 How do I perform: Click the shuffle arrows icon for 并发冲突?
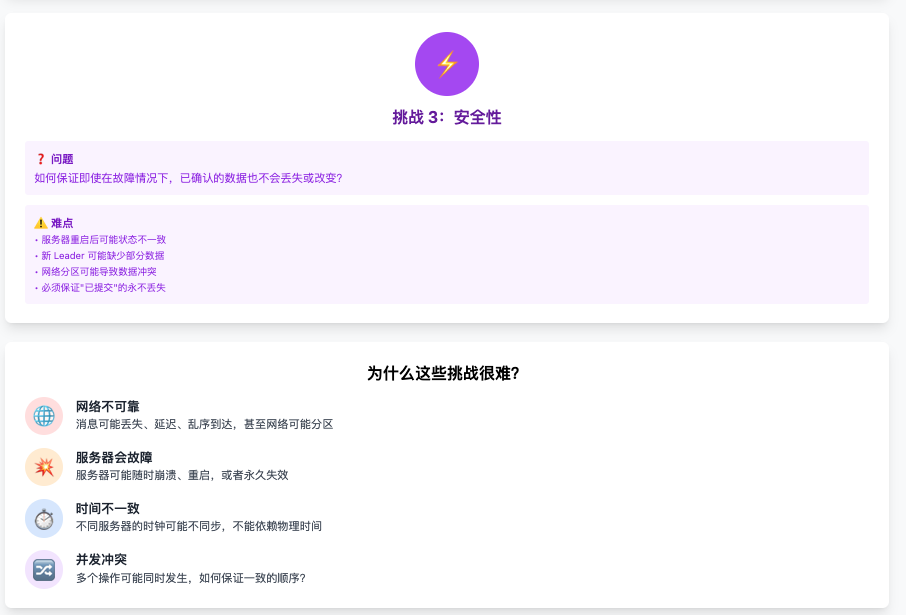pyautogui.click(x=44, y=569)
